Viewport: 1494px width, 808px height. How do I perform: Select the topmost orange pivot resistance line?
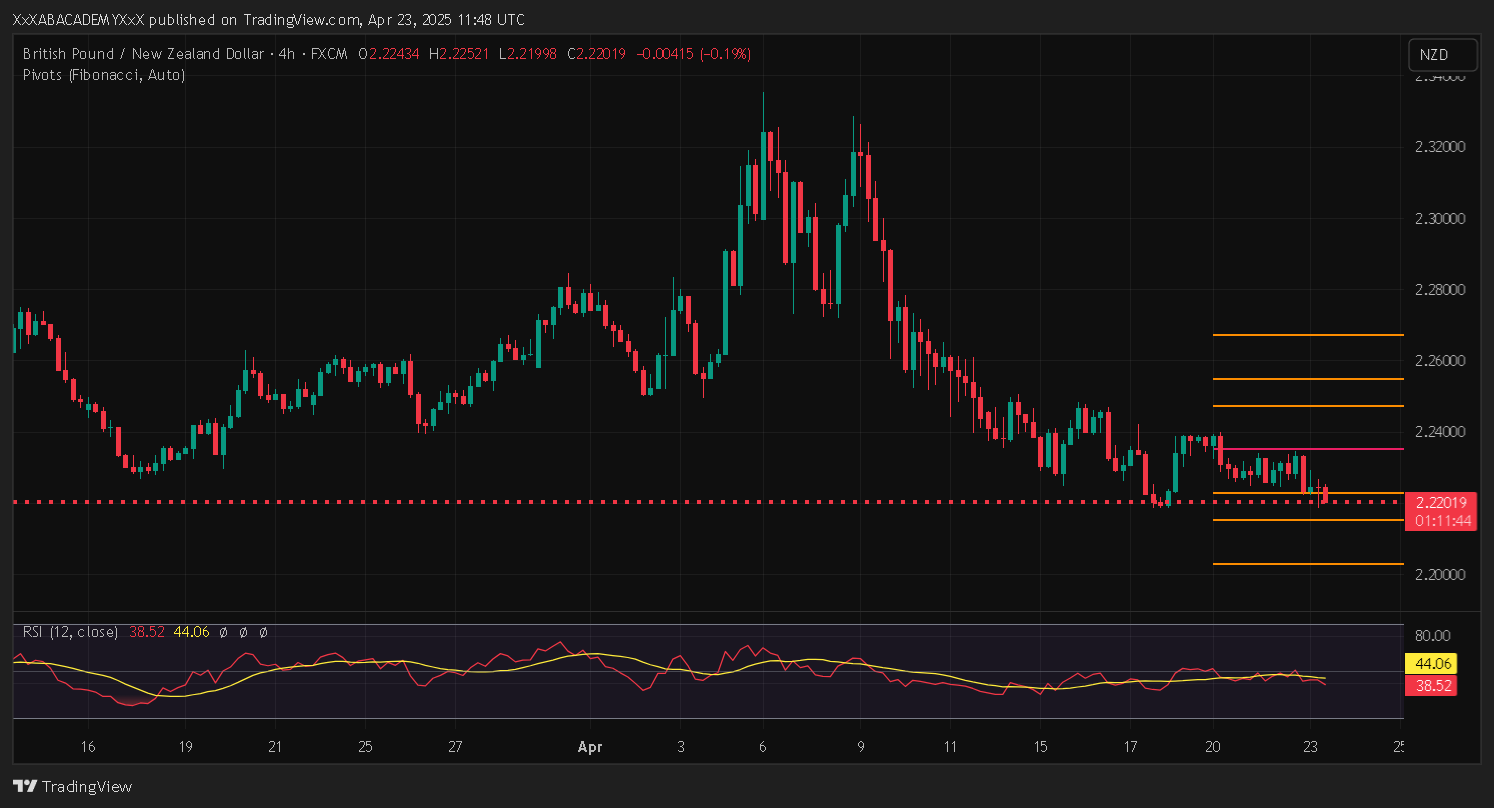point(1308,335)
